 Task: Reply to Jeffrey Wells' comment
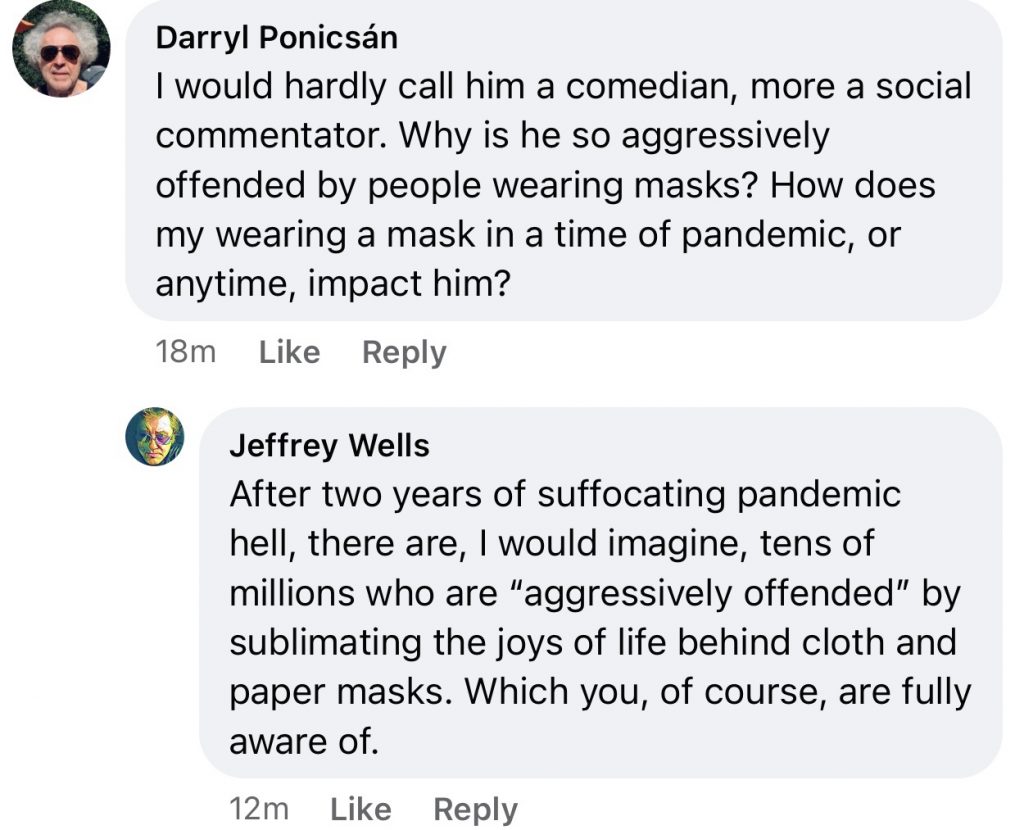point(475,809)
